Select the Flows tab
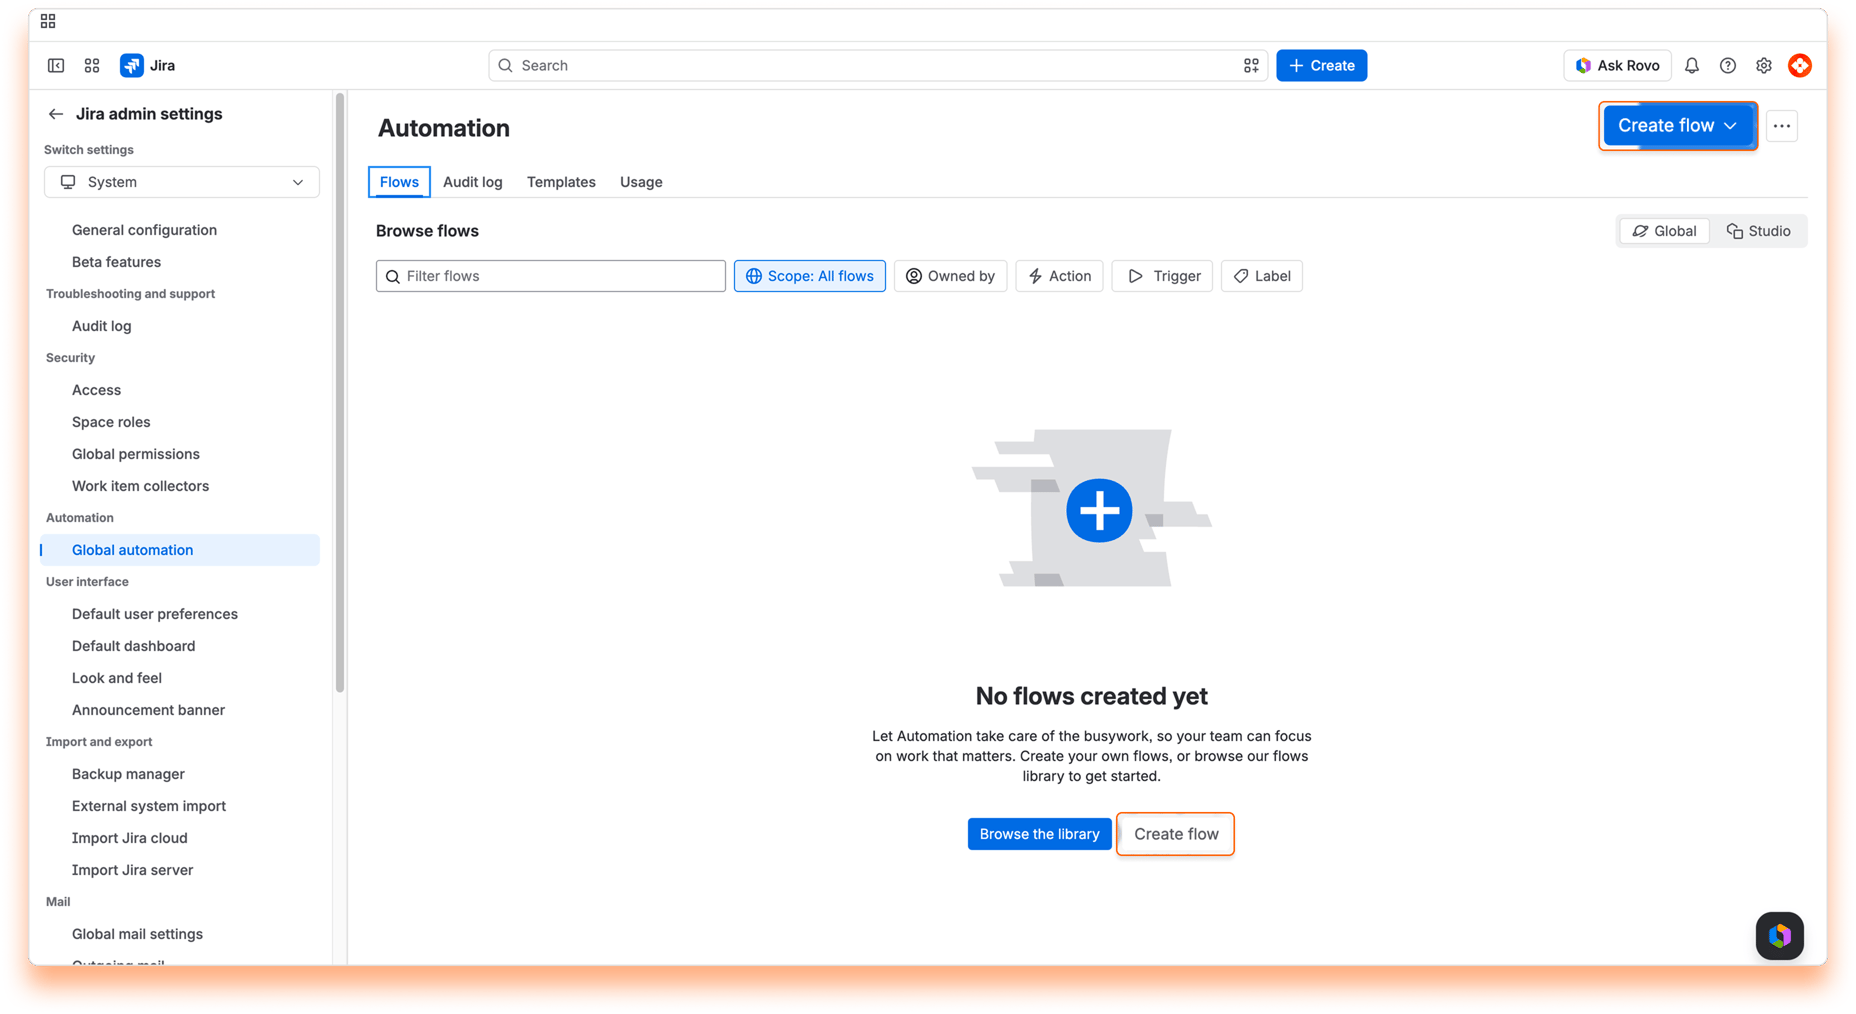 click(399, 182)
